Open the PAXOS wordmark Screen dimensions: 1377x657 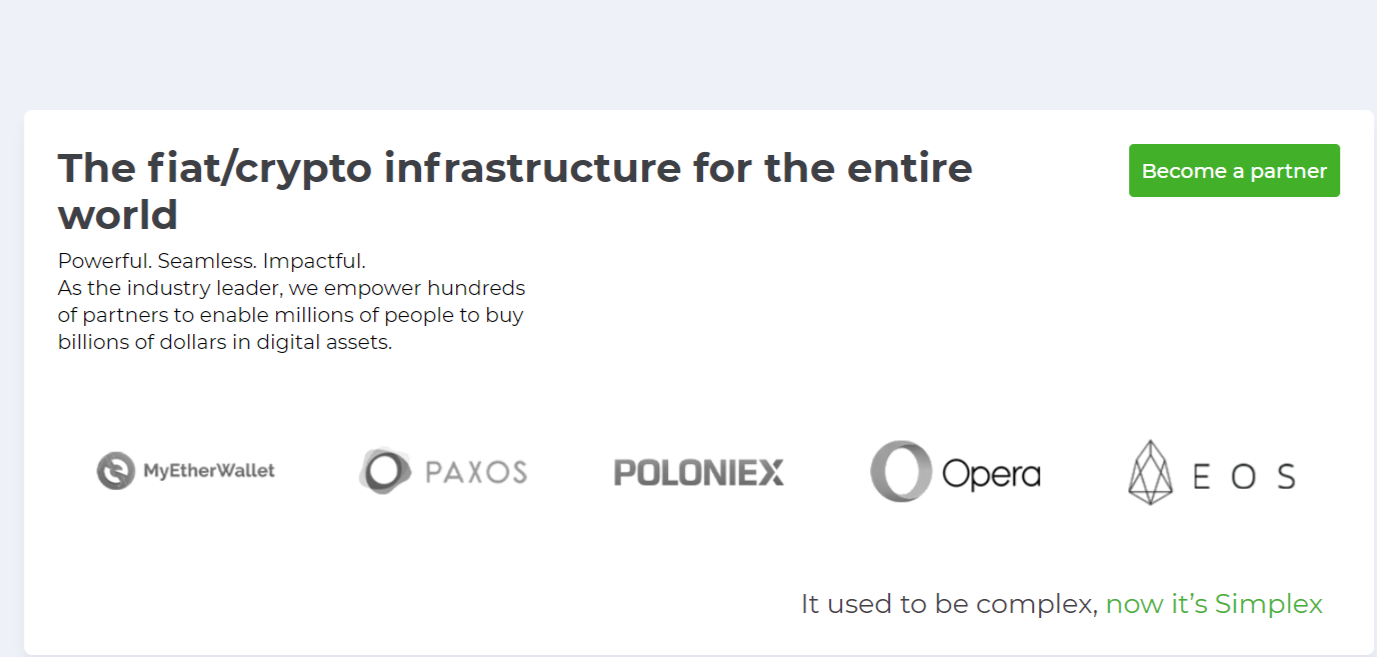[x=476, y=472]
